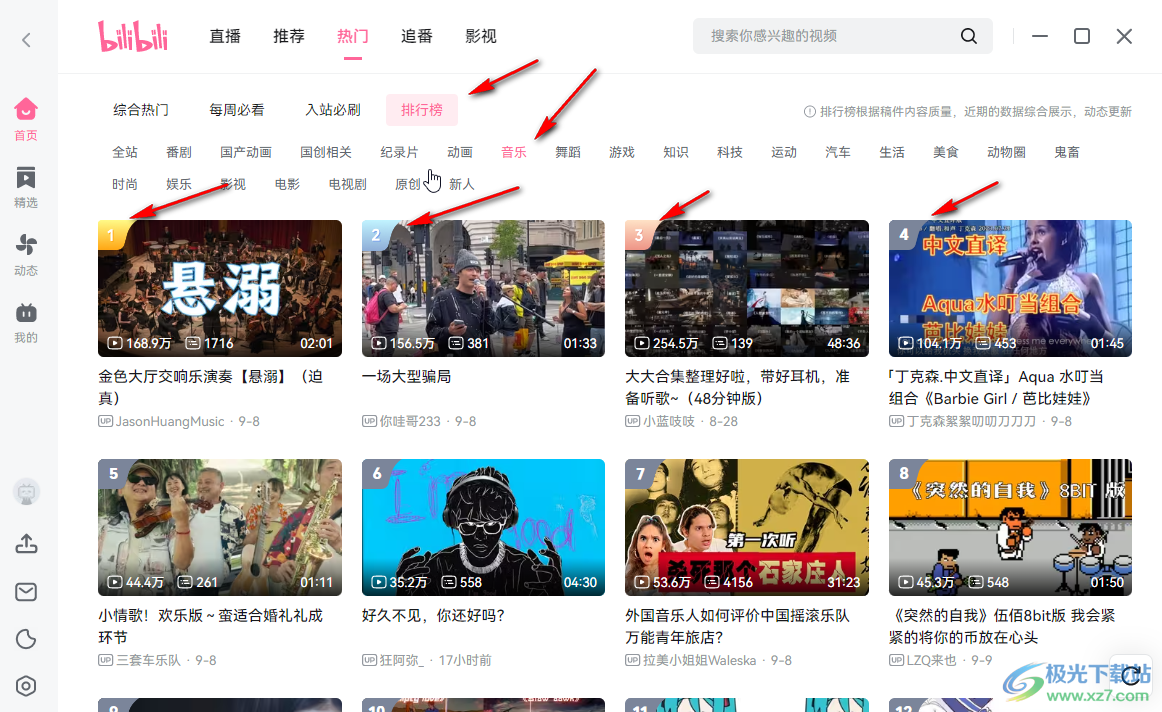Choose the 知识 ranking category

tap(676, 152)
